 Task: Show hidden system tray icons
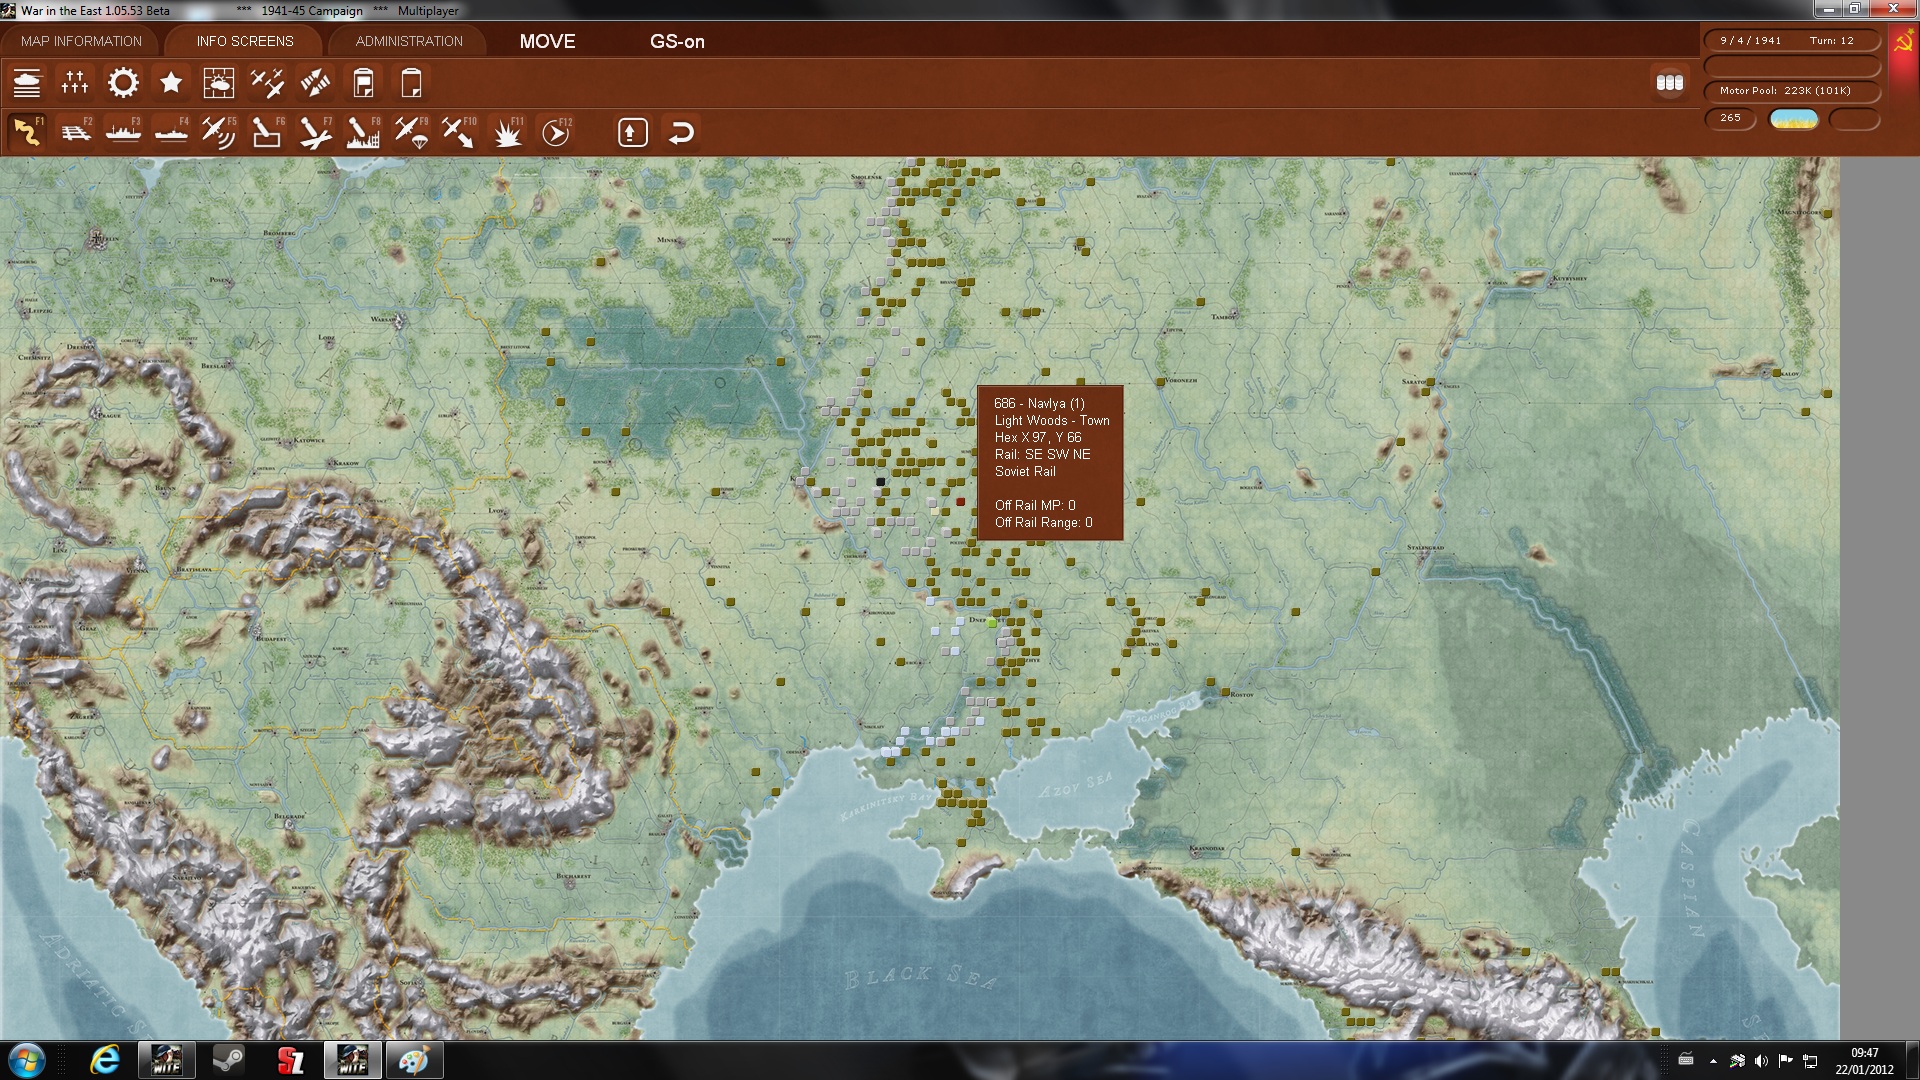tap(1713, 1061)
